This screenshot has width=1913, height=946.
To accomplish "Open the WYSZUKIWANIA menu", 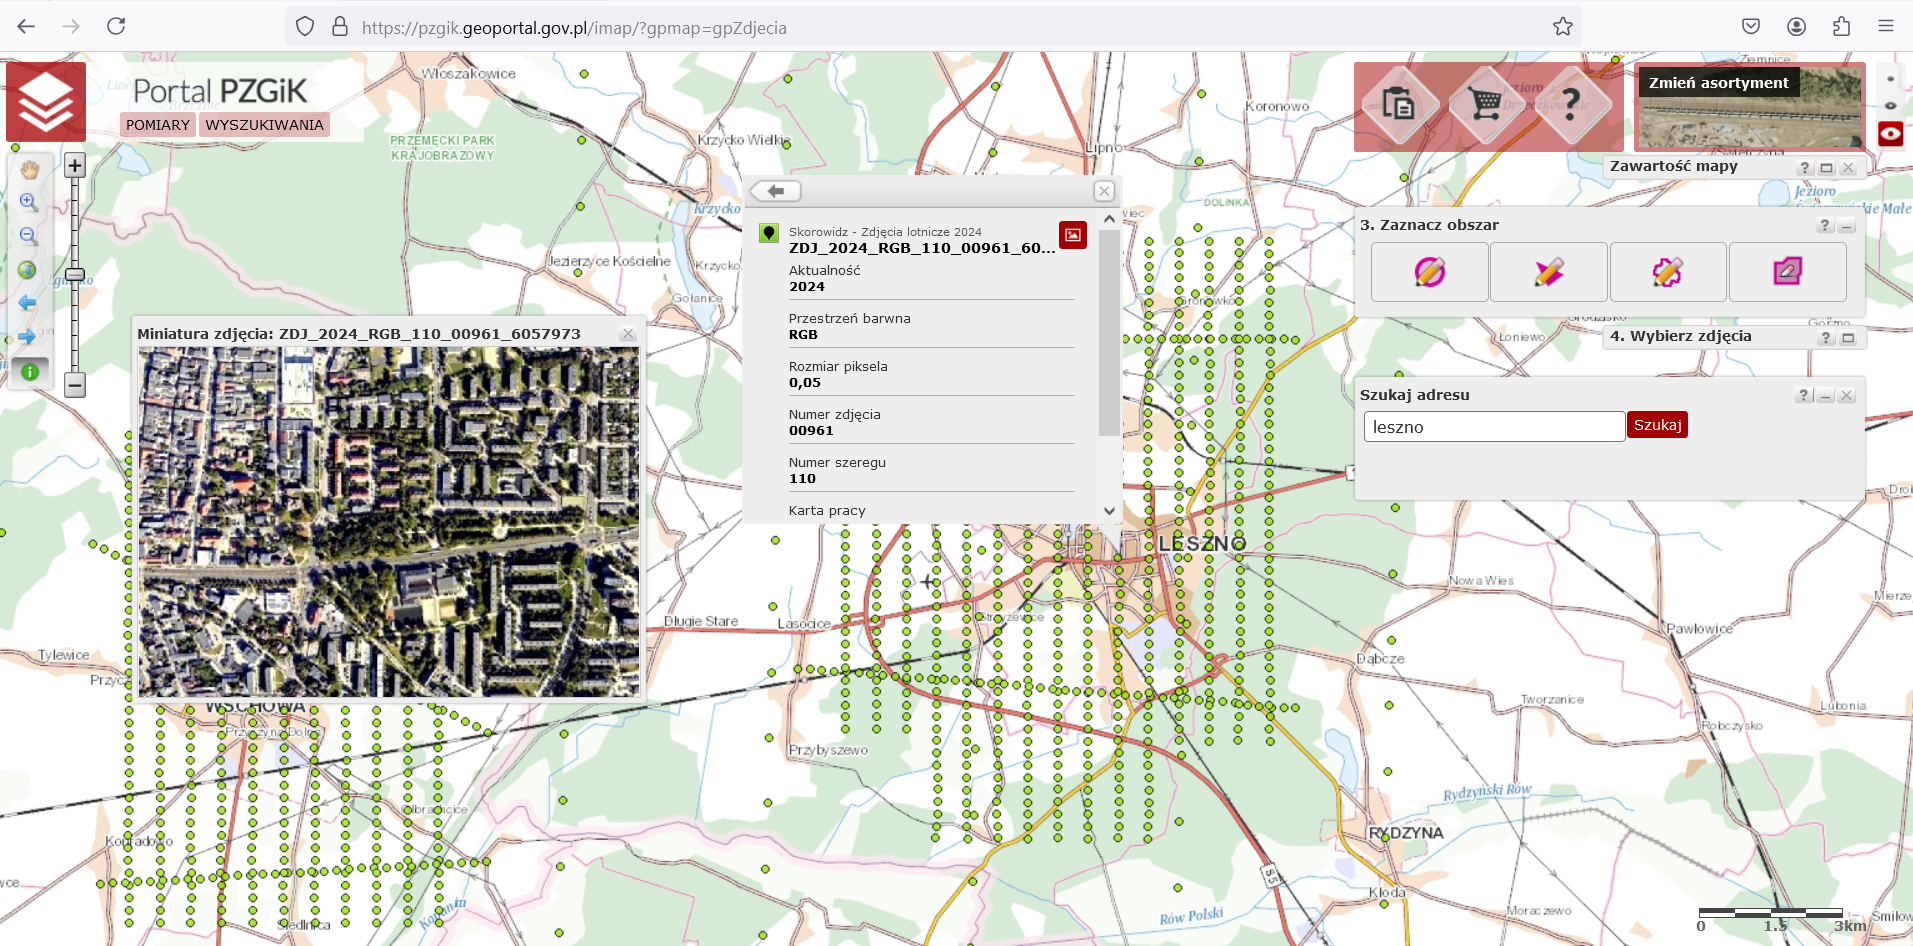I will [264, 125].
